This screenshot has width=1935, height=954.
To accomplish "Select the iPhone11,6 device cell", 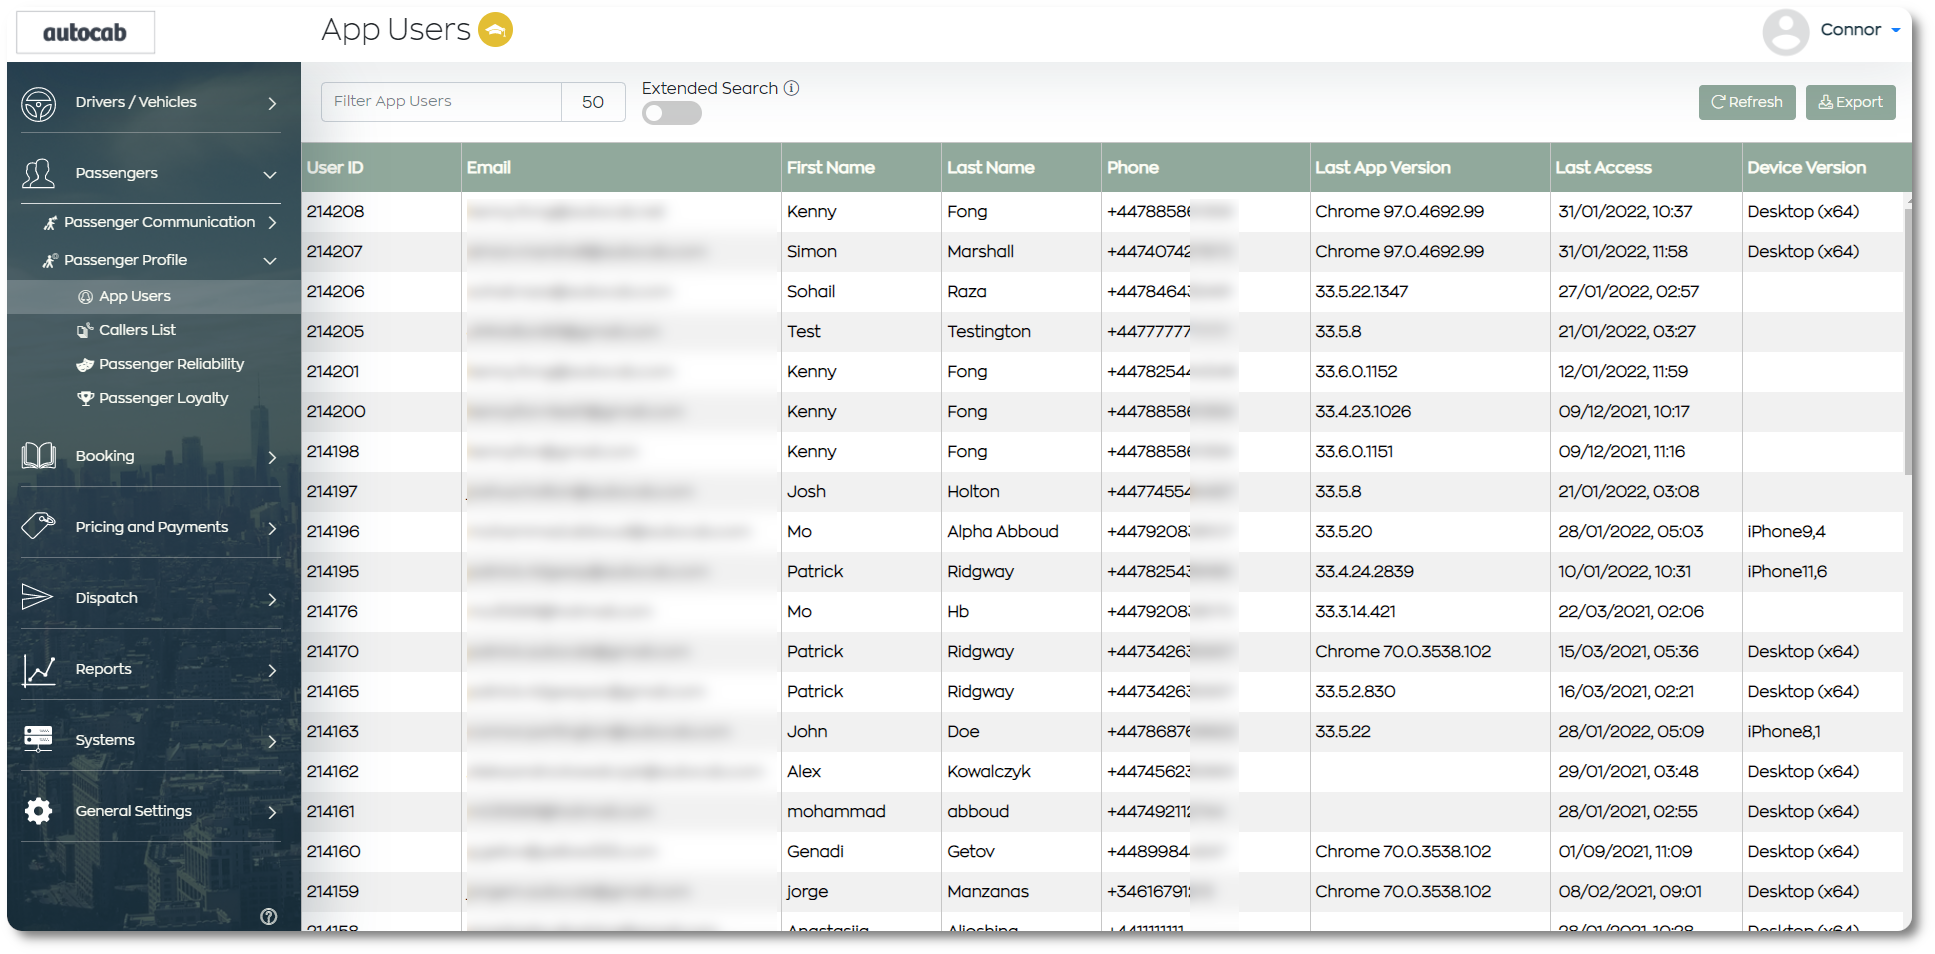I will (x=1822, y=572).
